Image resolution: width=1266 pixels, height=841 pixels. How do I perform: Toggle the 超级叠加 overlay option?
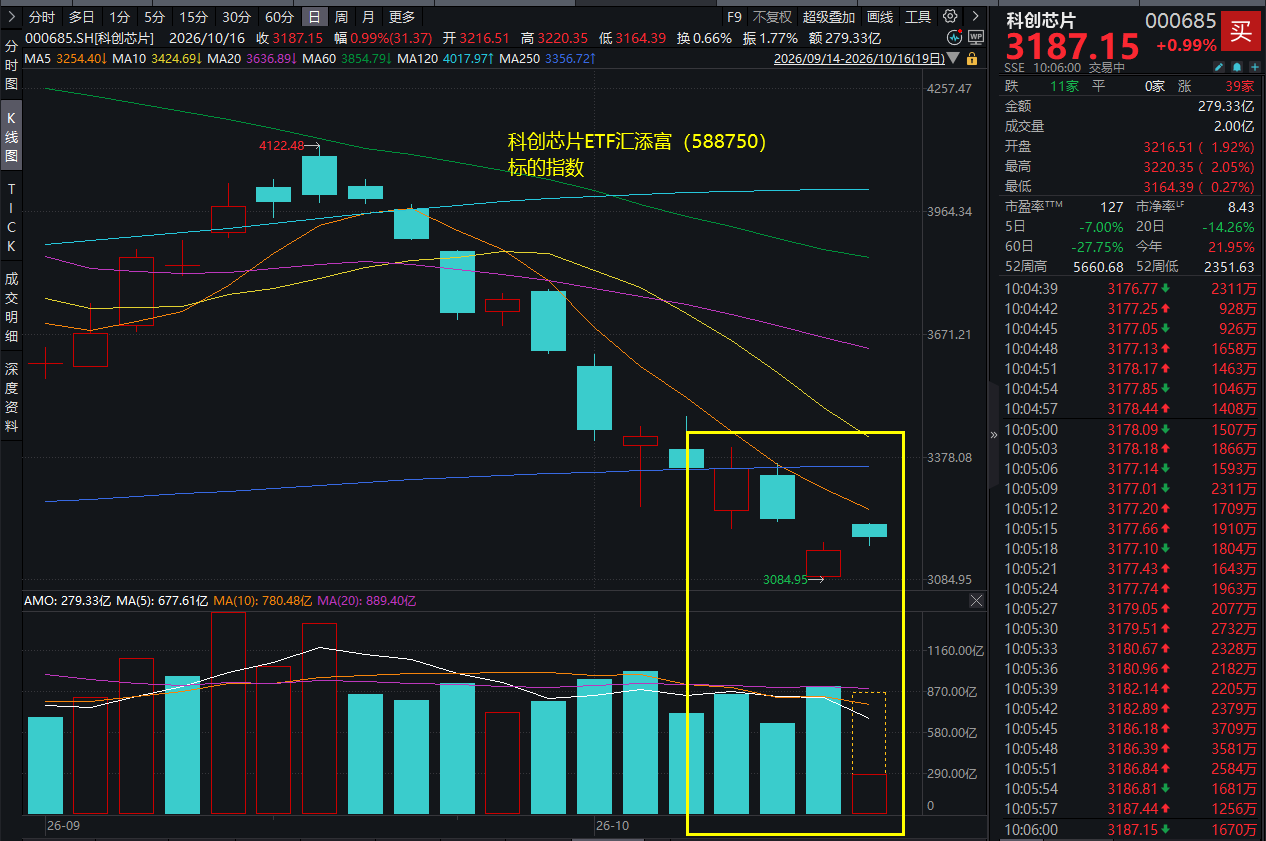pyautogui.click(x=829, y=17)
